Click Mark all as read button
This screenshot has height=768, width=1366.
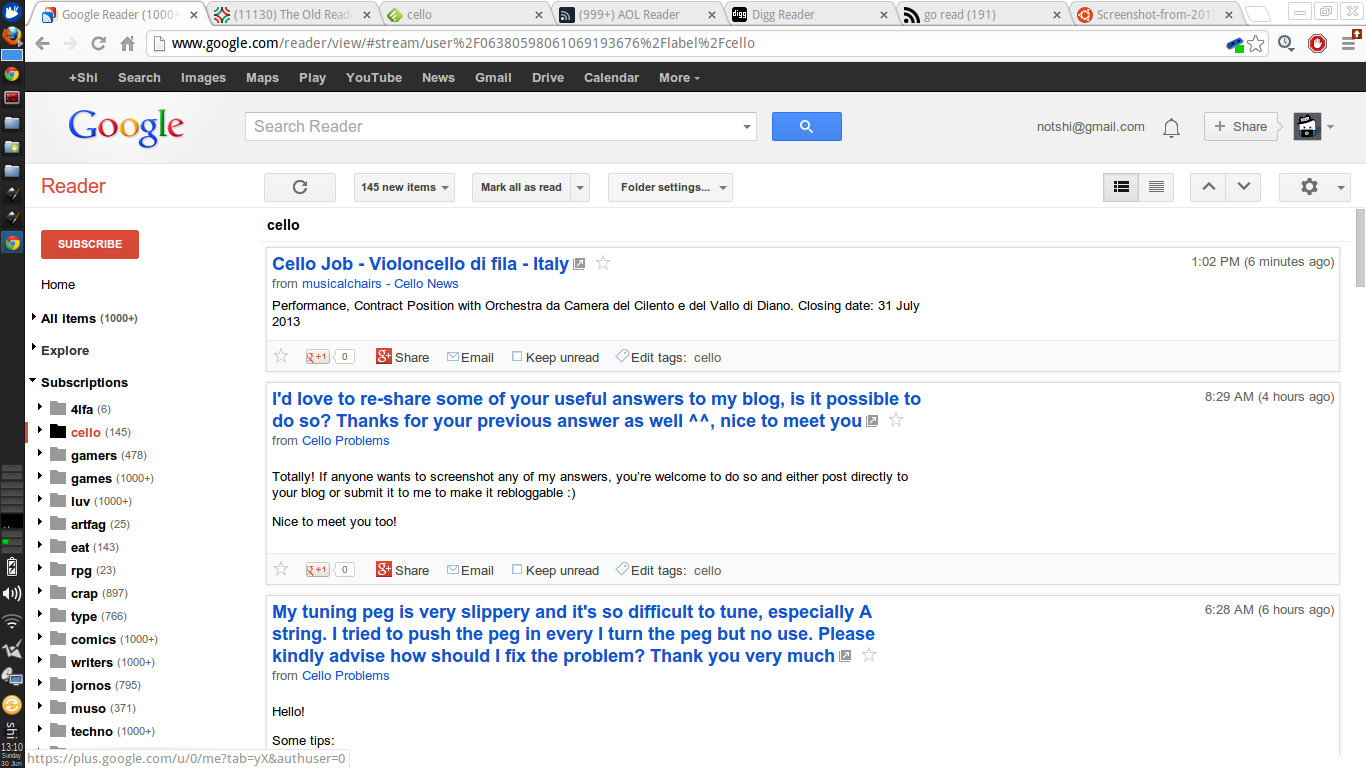pos(521,187)
